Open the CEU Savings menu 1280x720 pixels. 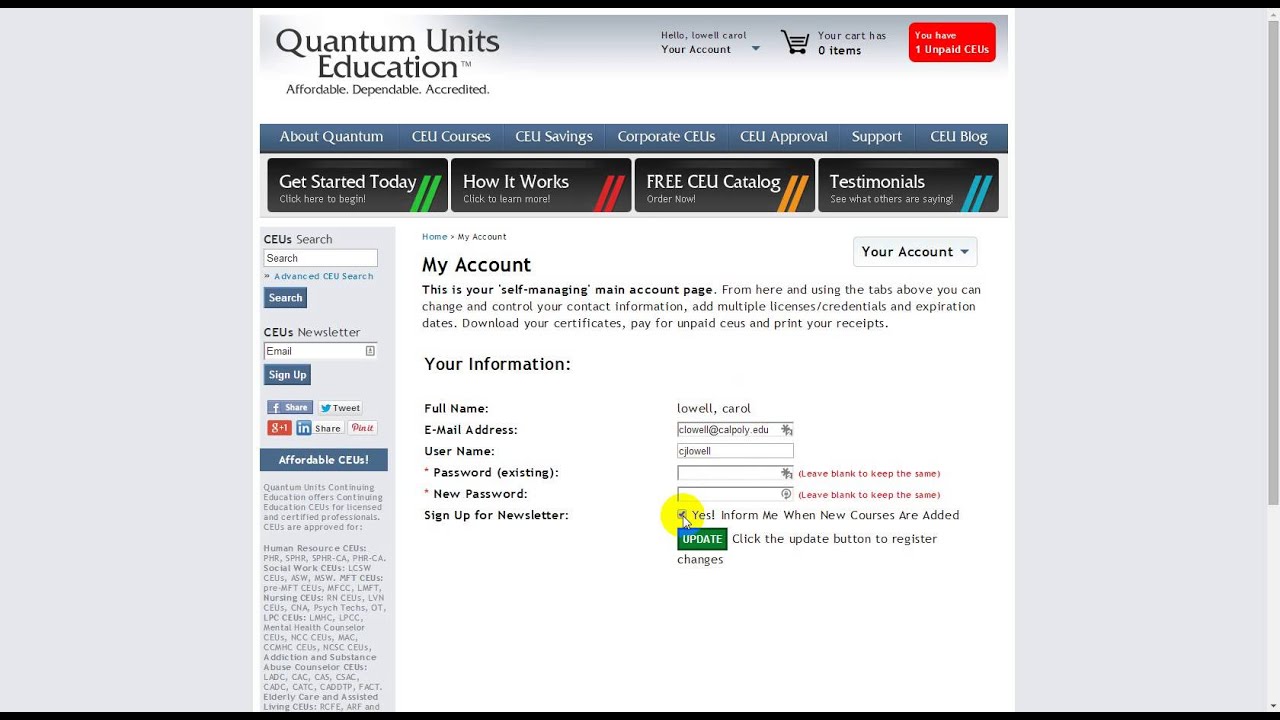[554, 137]
